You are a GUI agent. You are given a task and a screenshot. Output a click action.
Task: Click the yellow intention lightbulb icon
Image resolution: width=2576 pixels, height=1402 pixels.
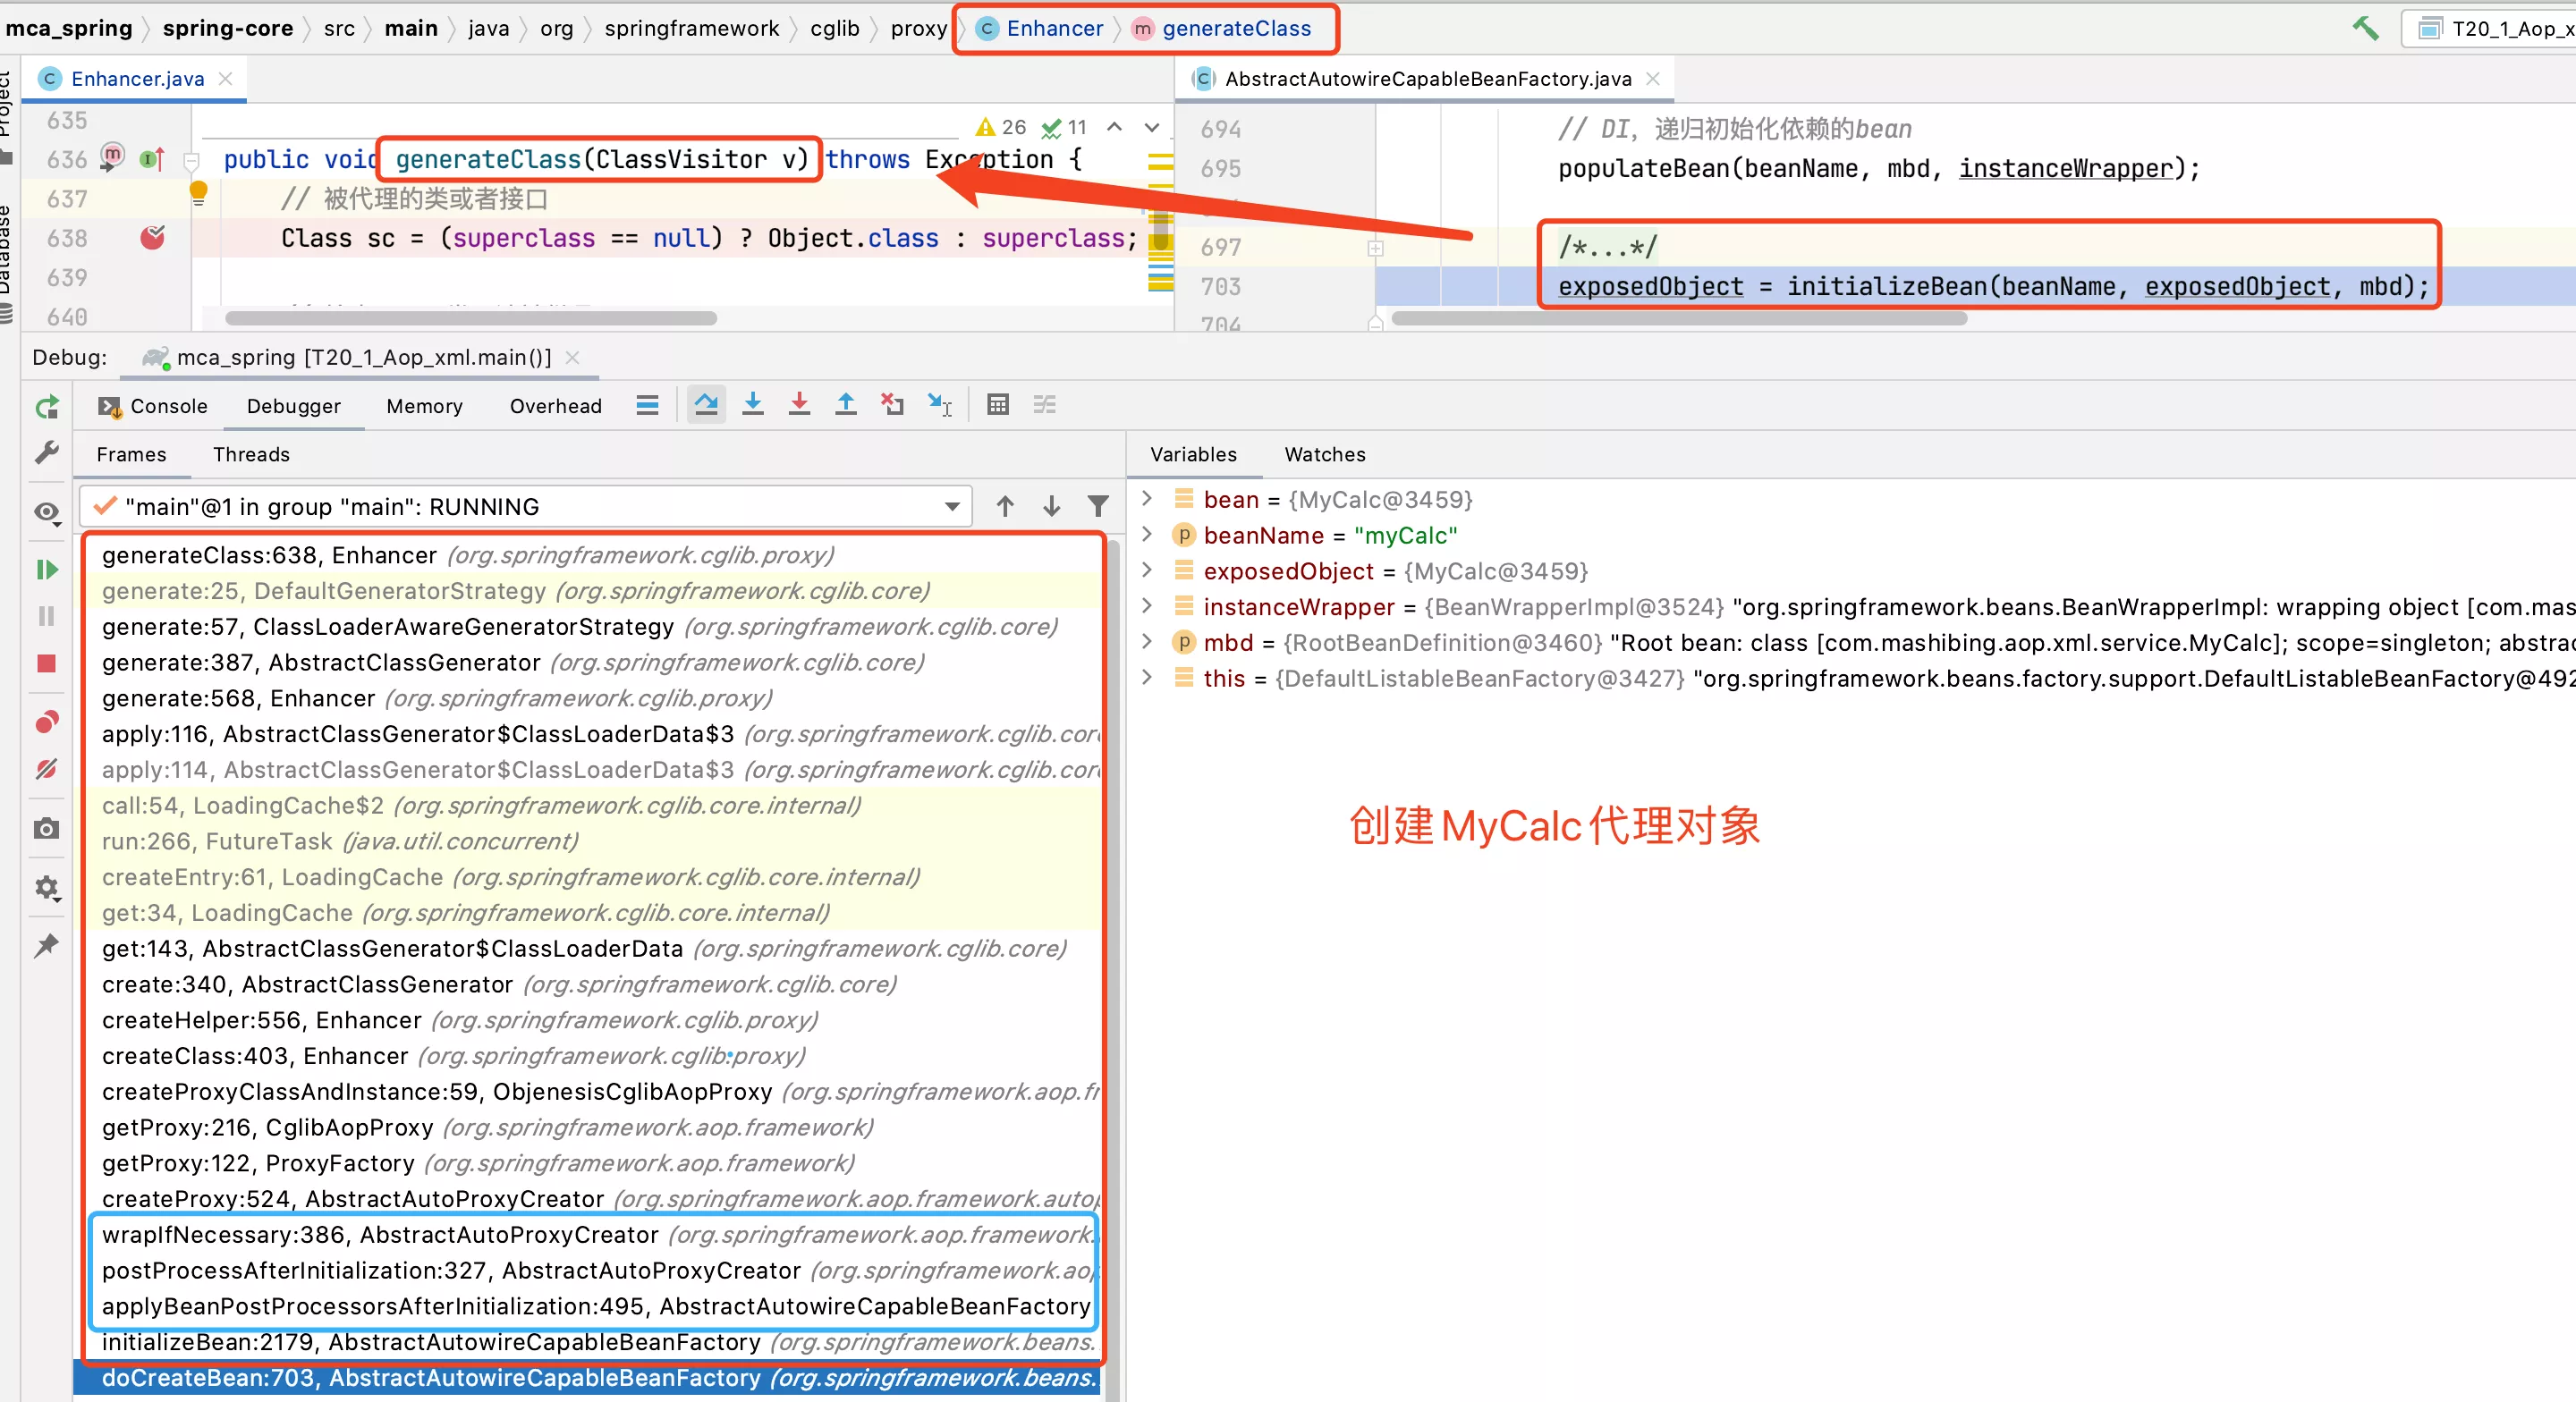[198, 193]
